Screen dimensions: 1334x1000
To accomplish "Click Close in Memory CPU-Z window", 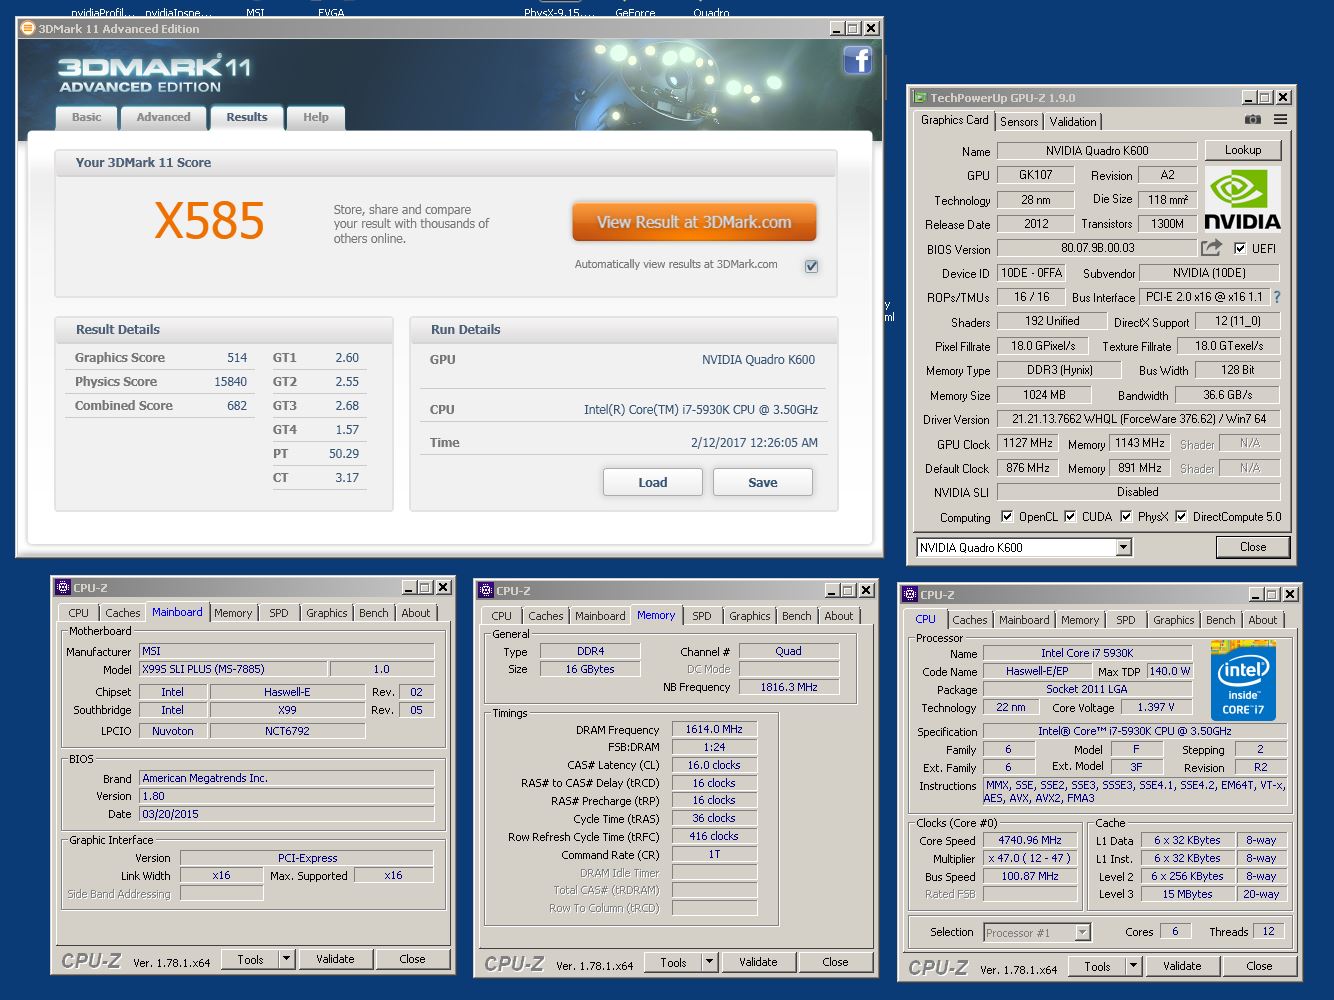I will coord(835,963).
